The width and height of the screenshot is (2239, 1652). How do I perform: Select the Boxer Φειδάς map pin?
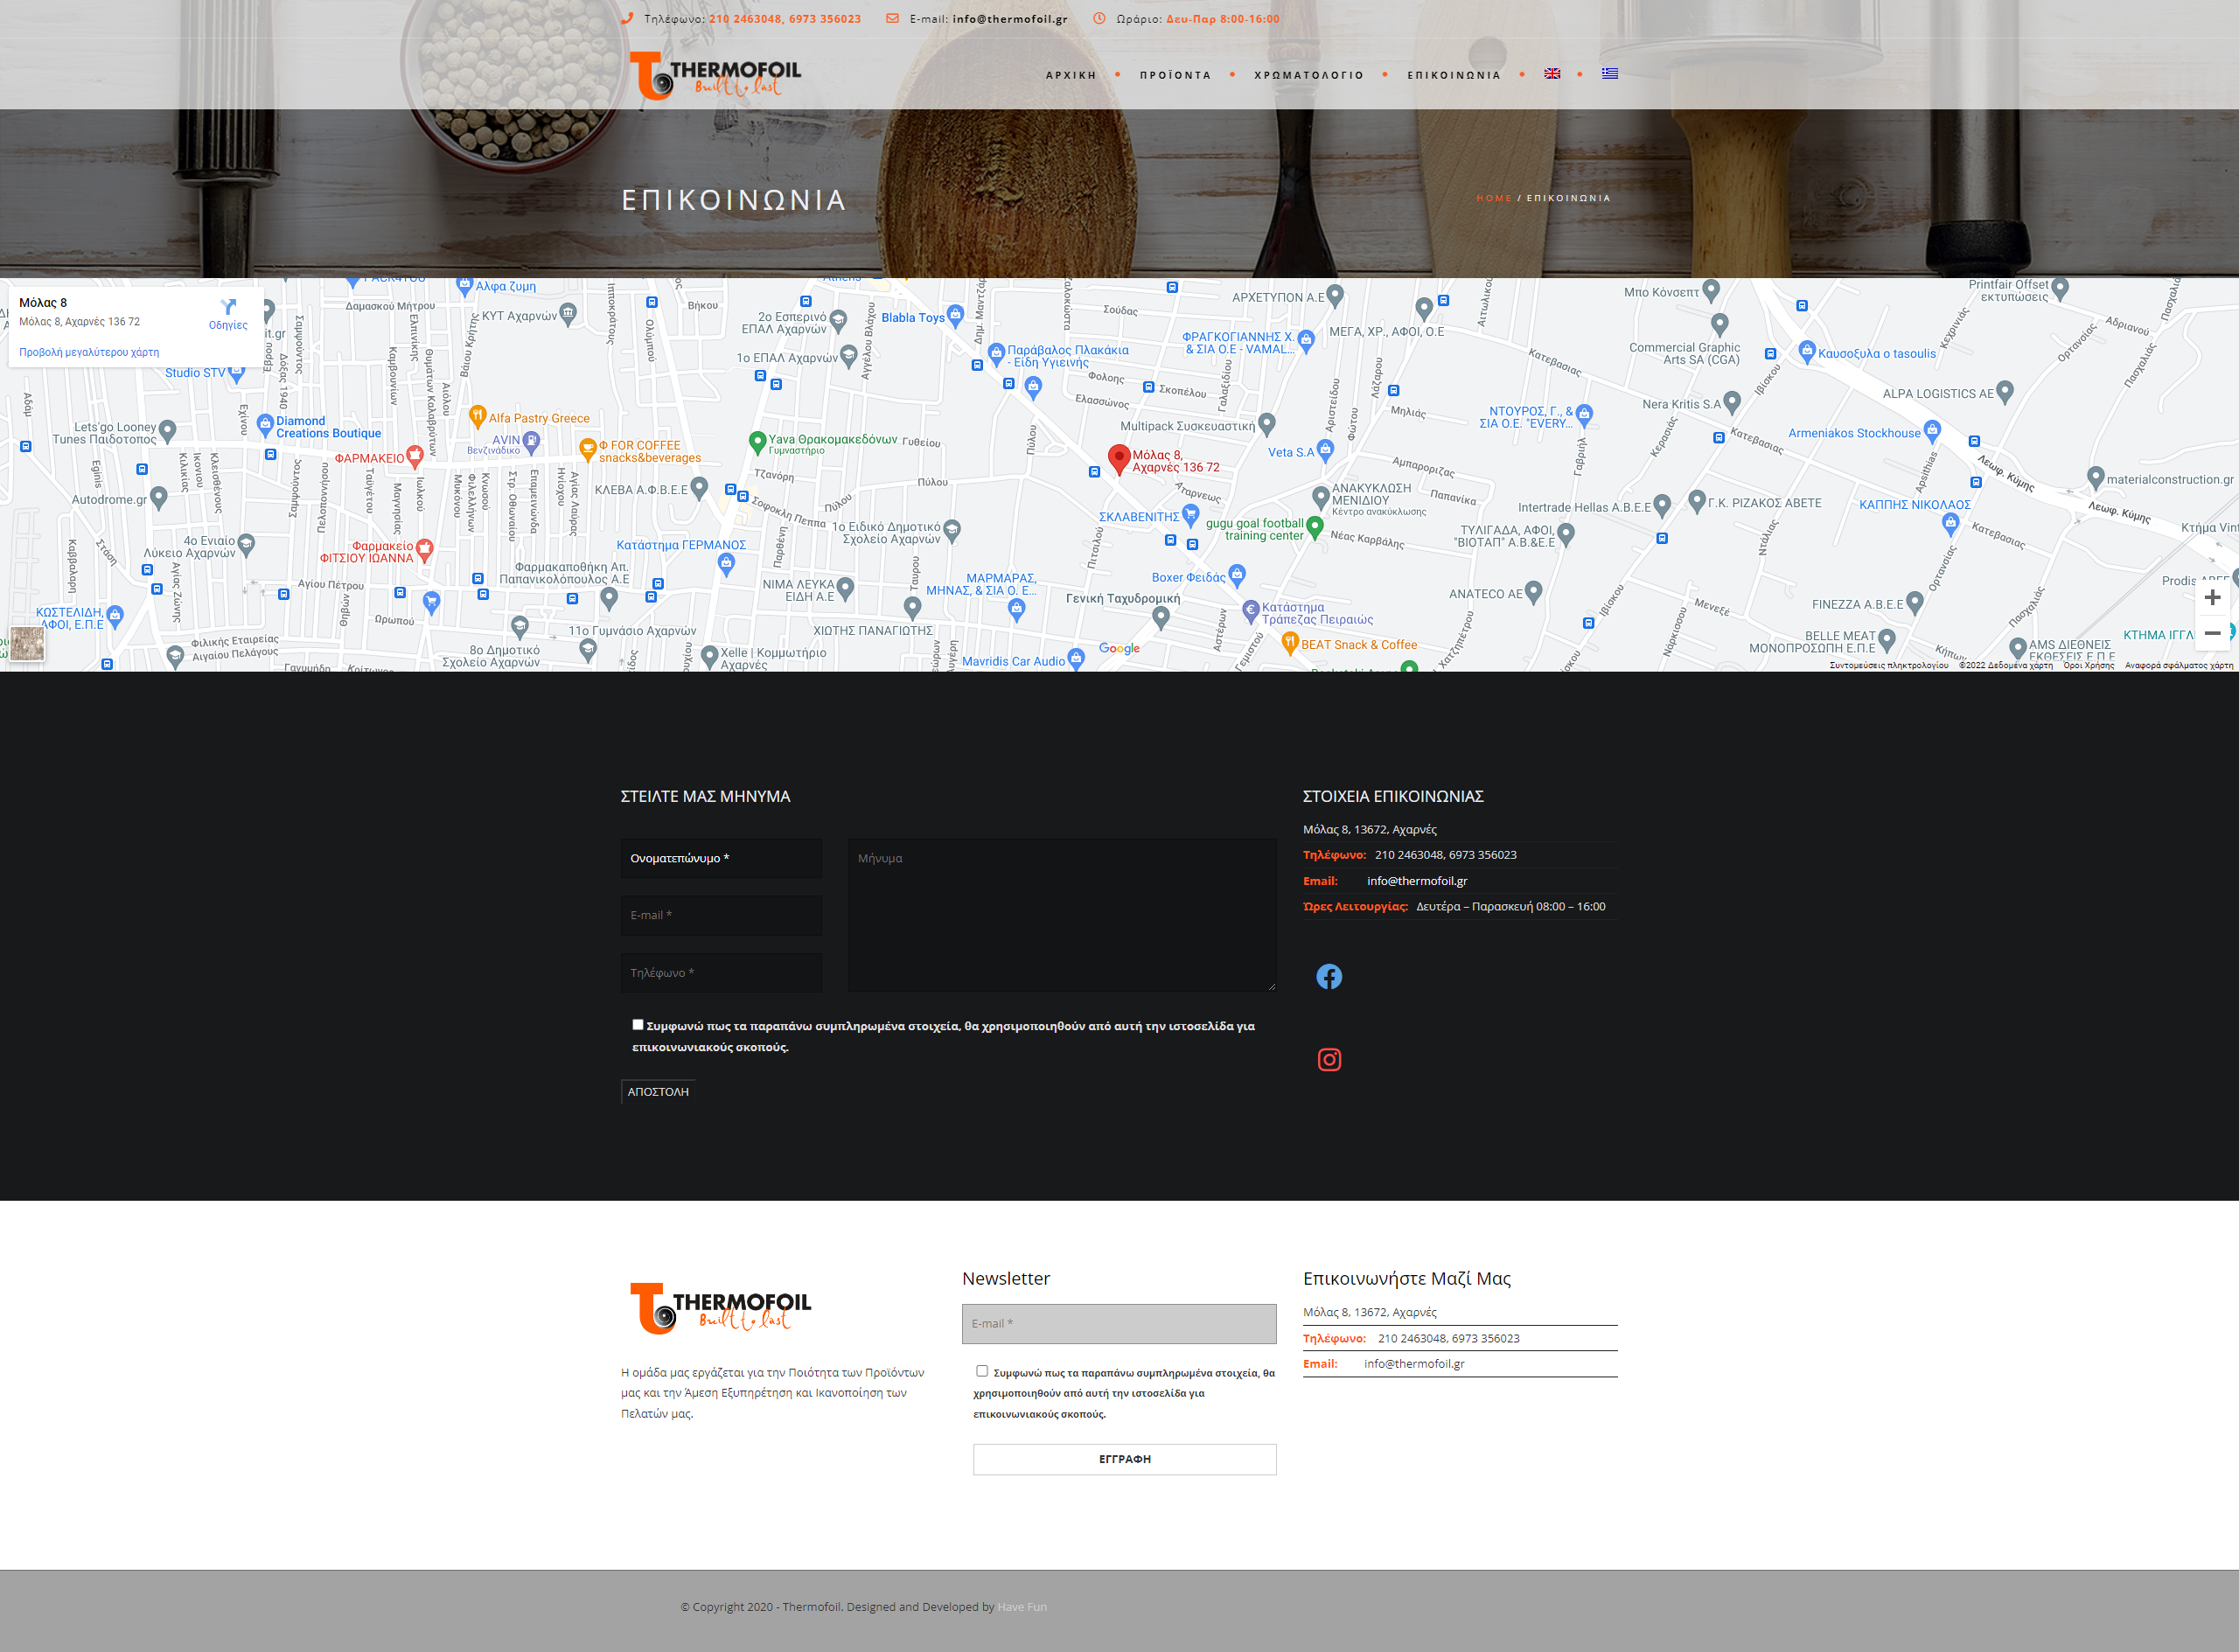[x=1237, y=575]
